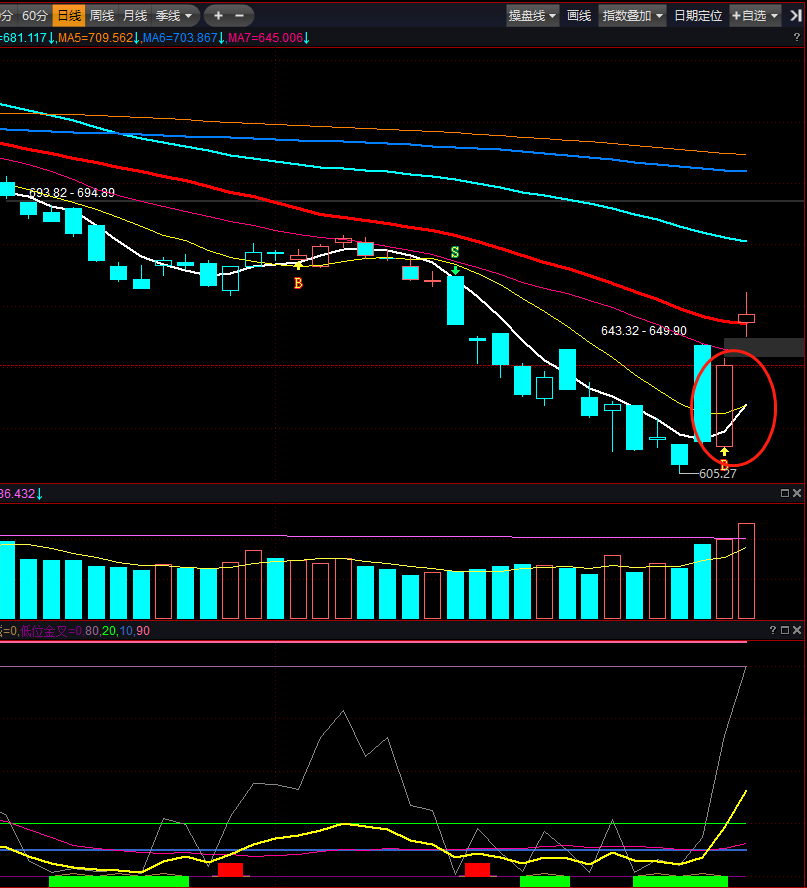The height and width of the screenshot is (888, 807).
Task: Switch to the 月线 monthly chart
Action: coord(135,15)
